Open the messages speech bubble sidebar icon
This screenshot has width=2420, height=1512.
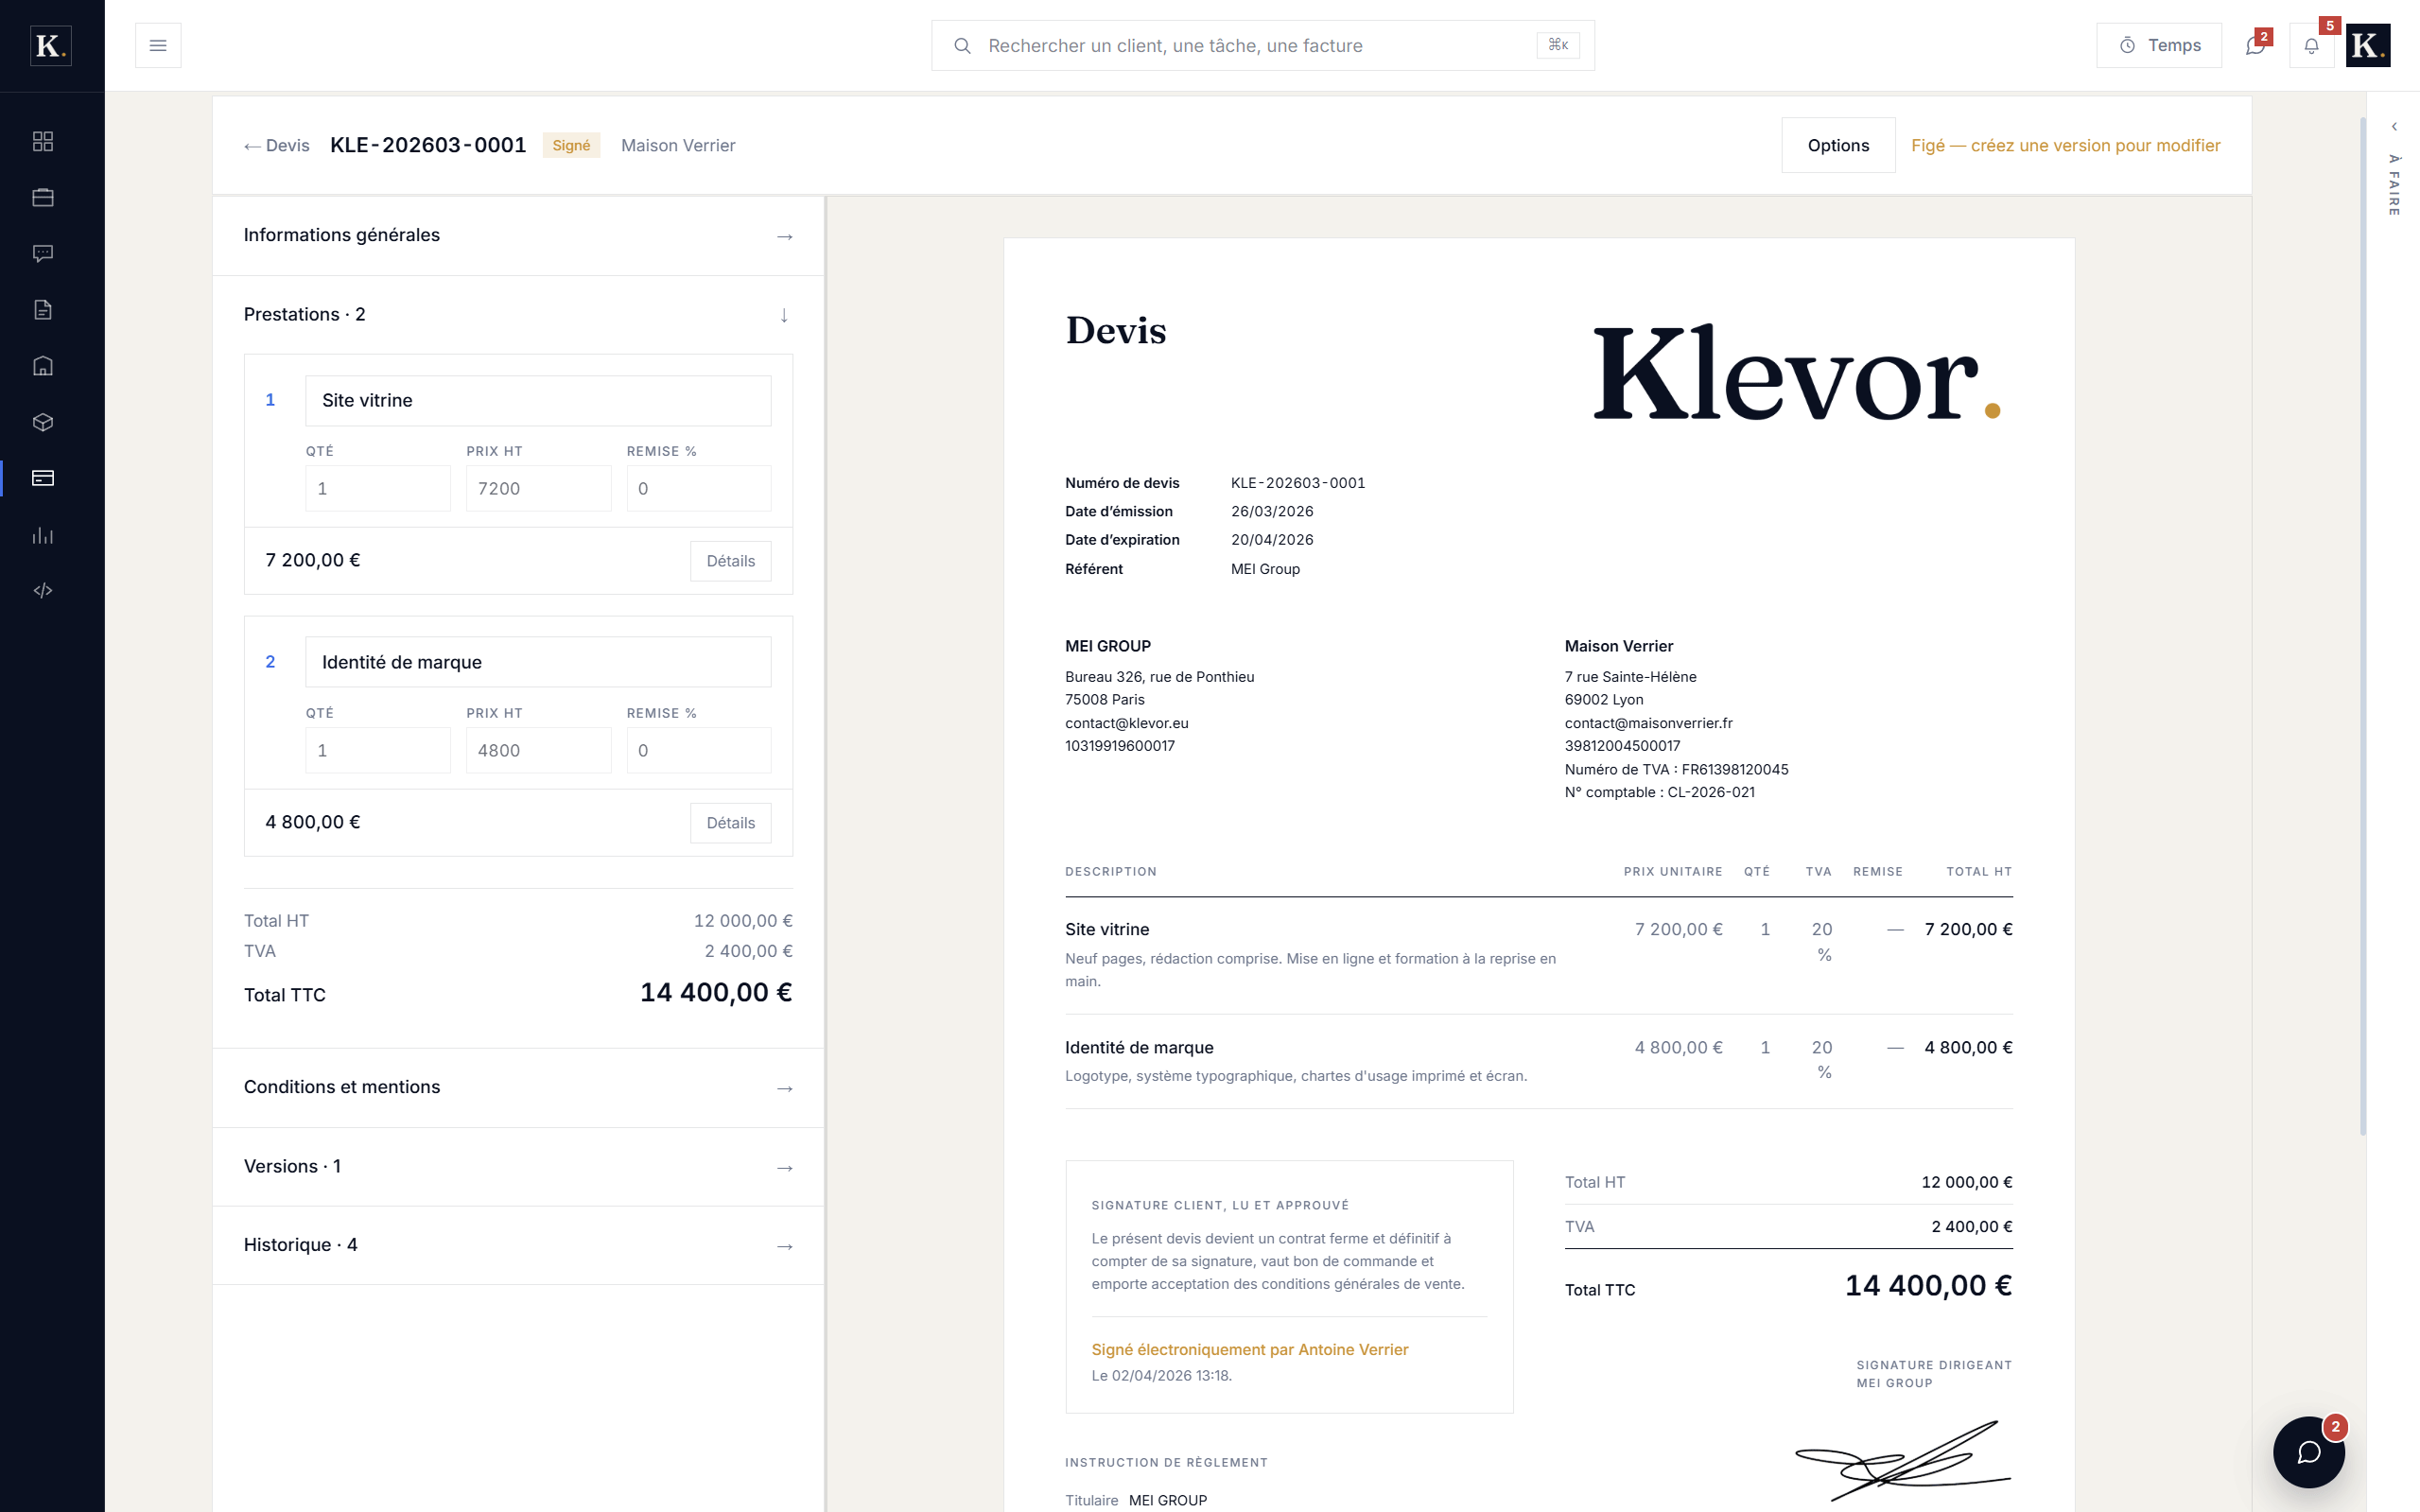coord(43,253)
